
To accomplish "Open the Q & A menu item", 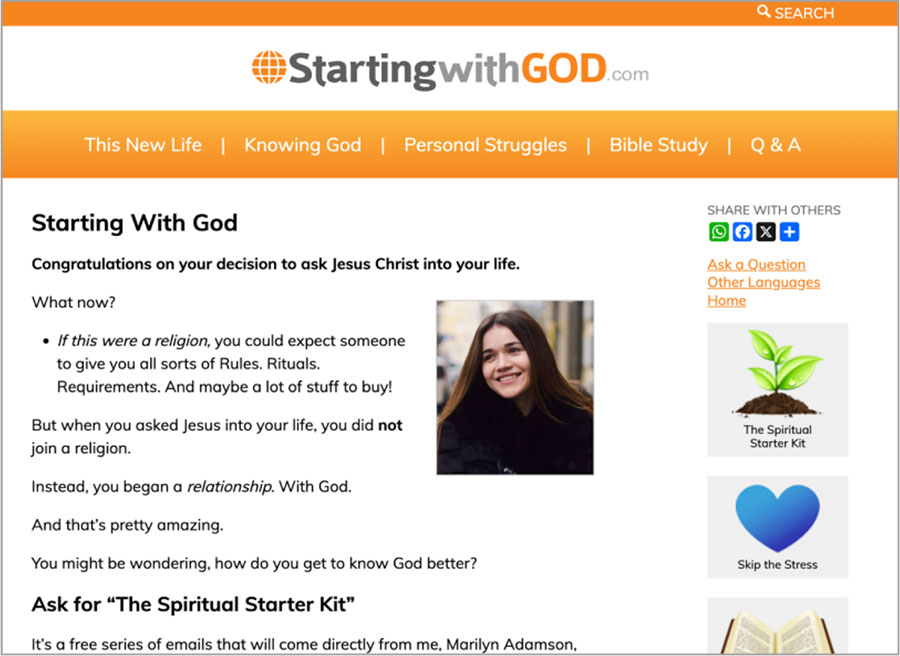I will [775, 145].
